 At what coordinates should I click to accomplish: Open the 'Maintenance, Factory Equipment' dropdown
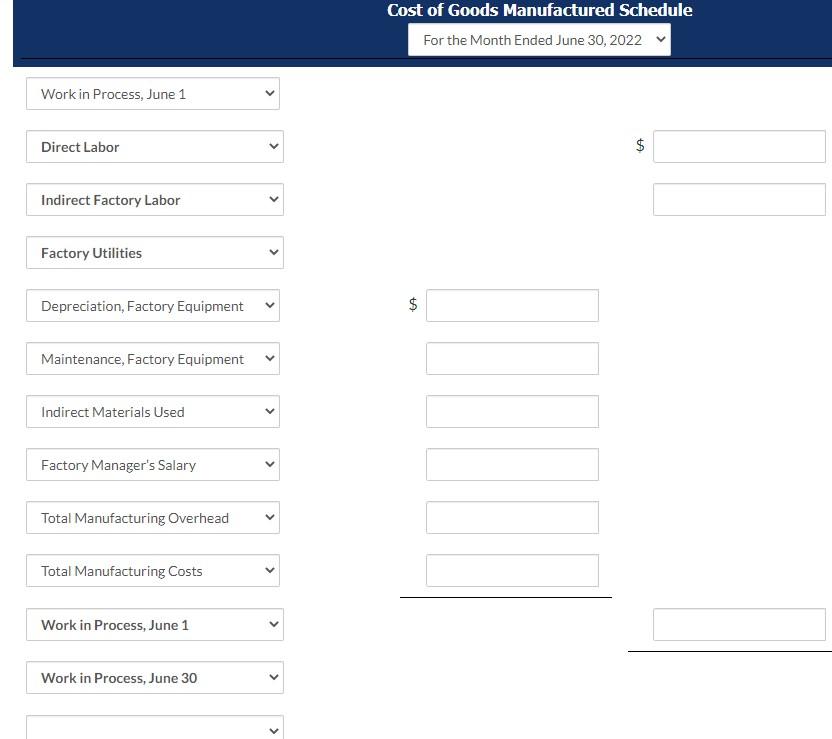[x=152, y=358]
